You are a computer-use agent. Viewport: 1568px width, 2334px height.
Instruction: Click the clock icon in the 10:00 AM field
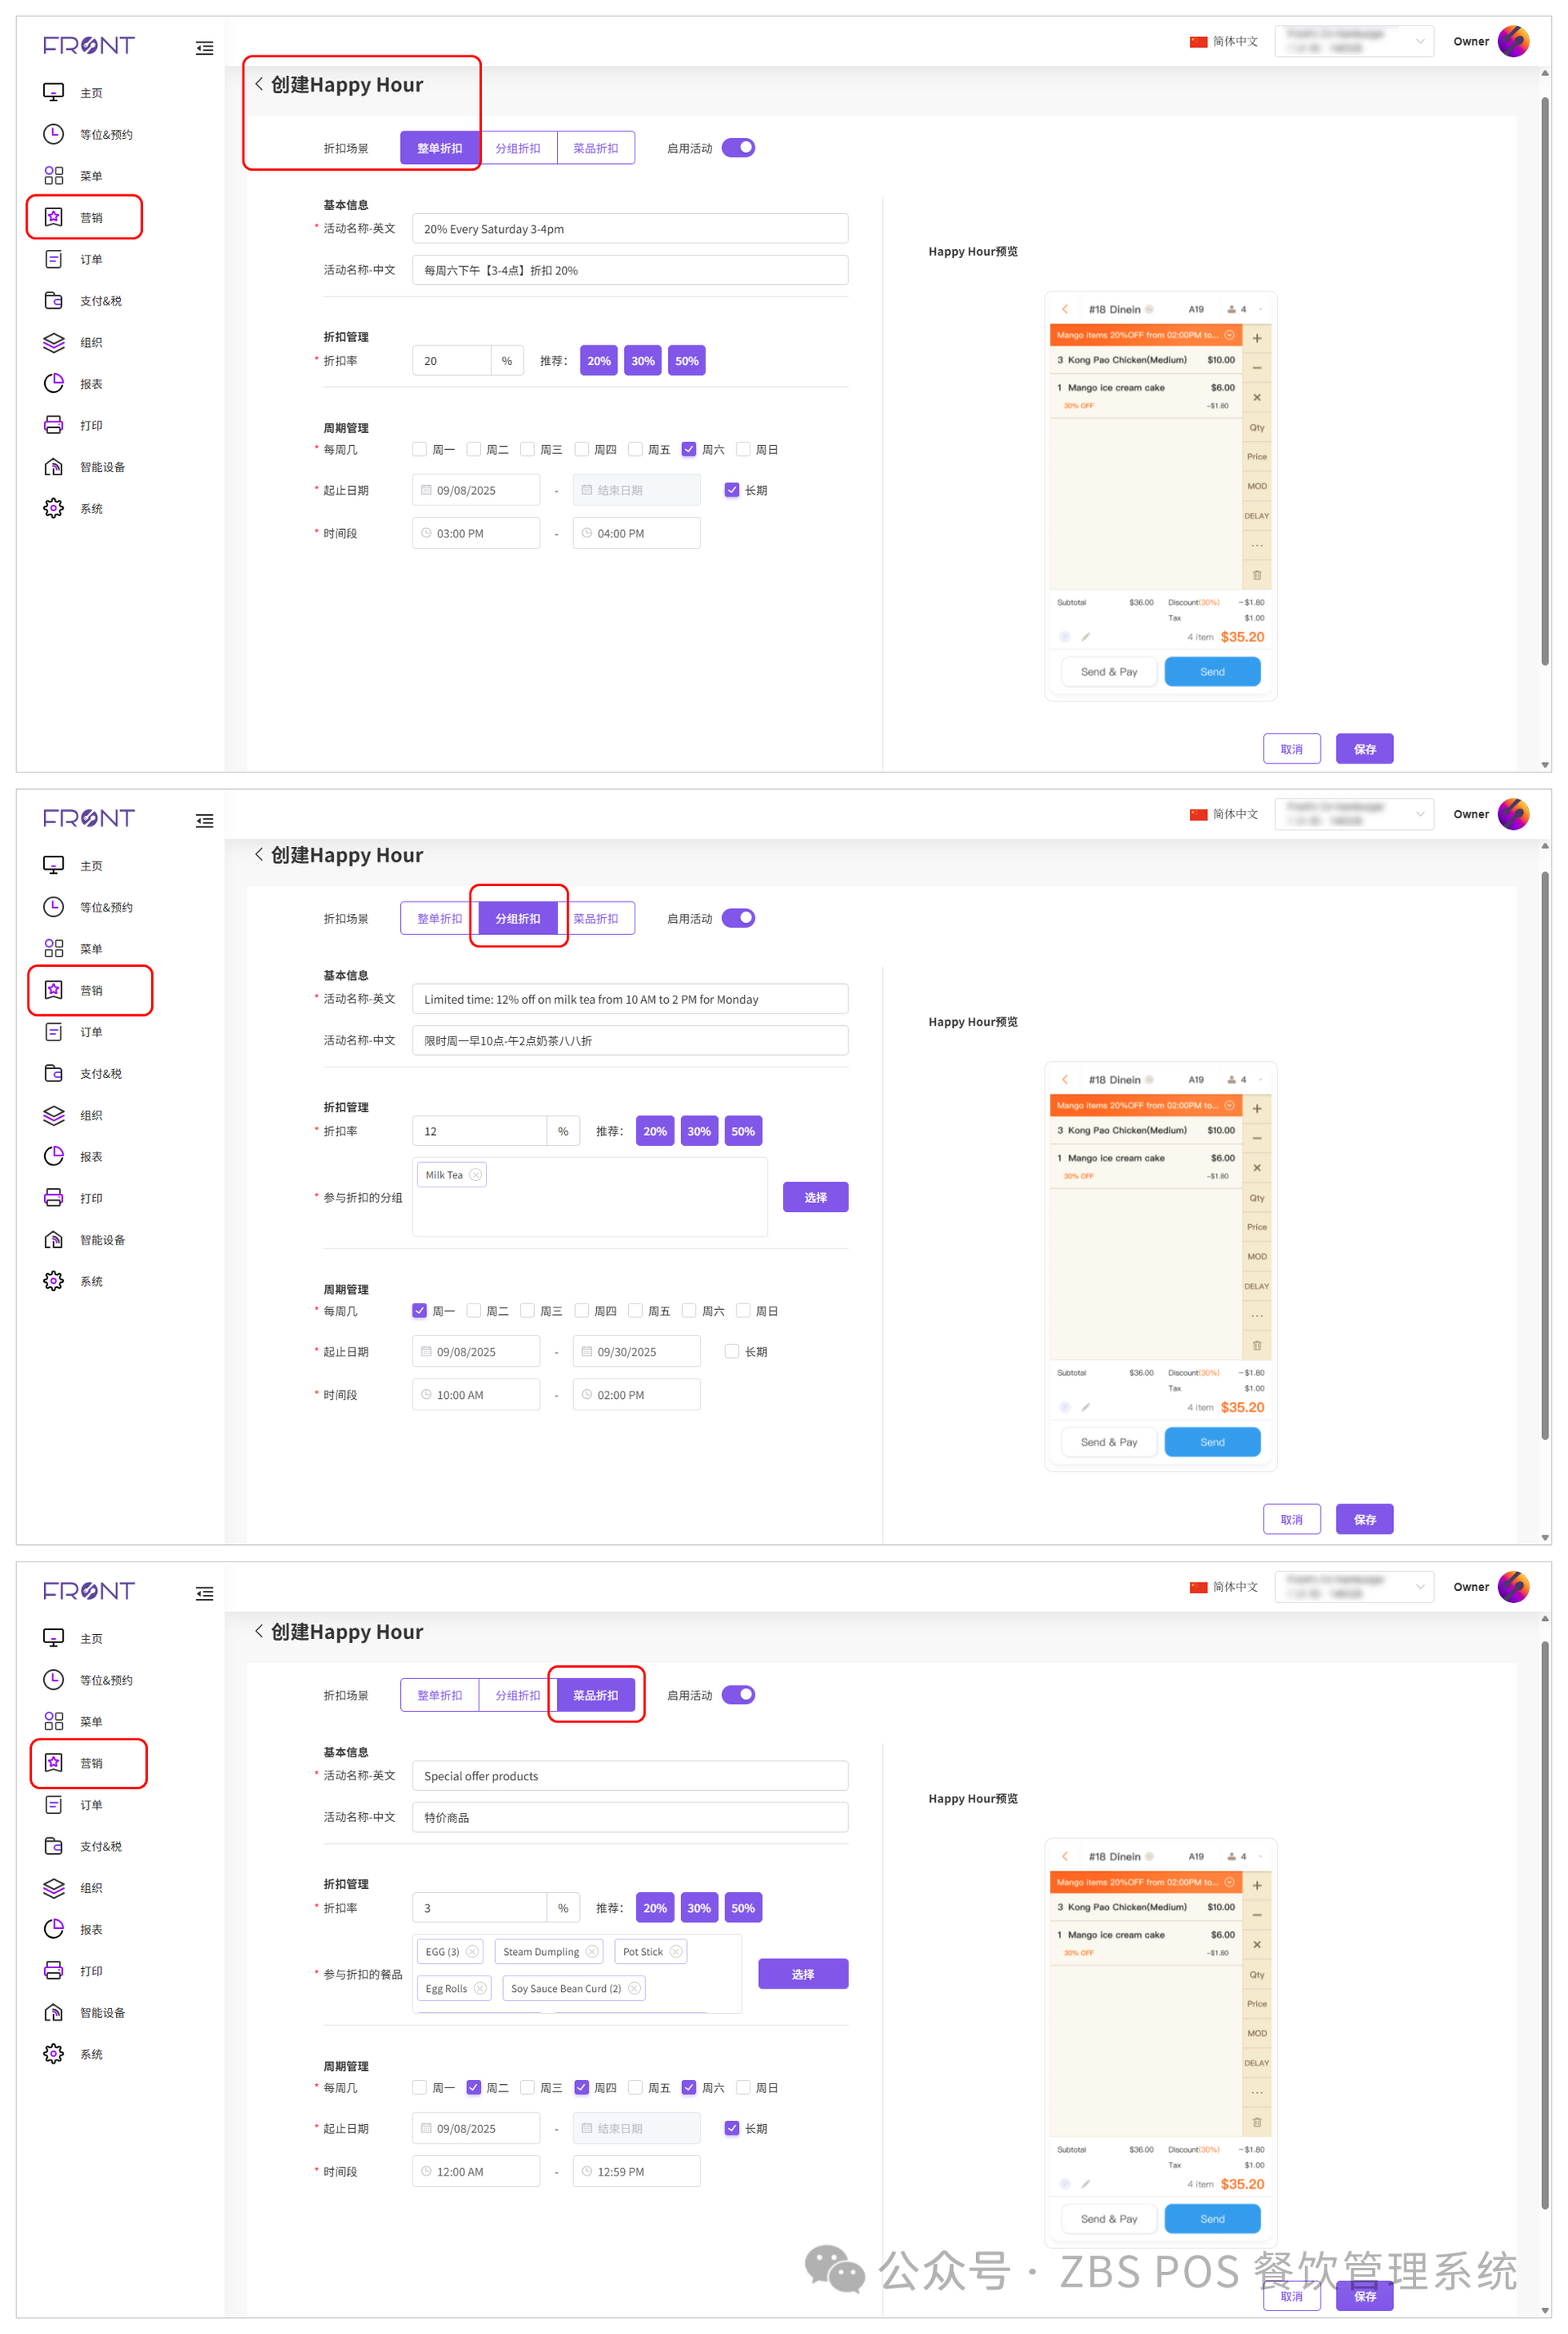(427, 1394)
